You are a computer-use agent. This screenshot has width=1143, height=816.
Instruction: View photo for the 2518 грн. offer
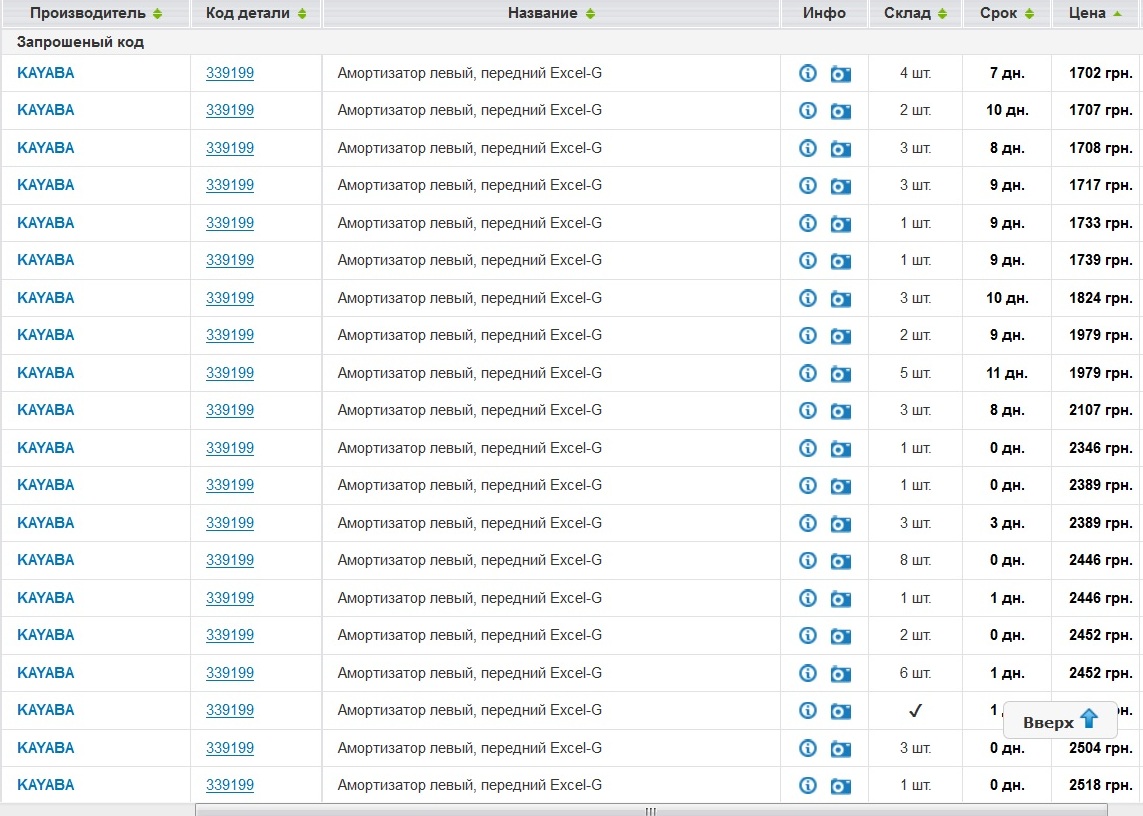tap(841, 786)
